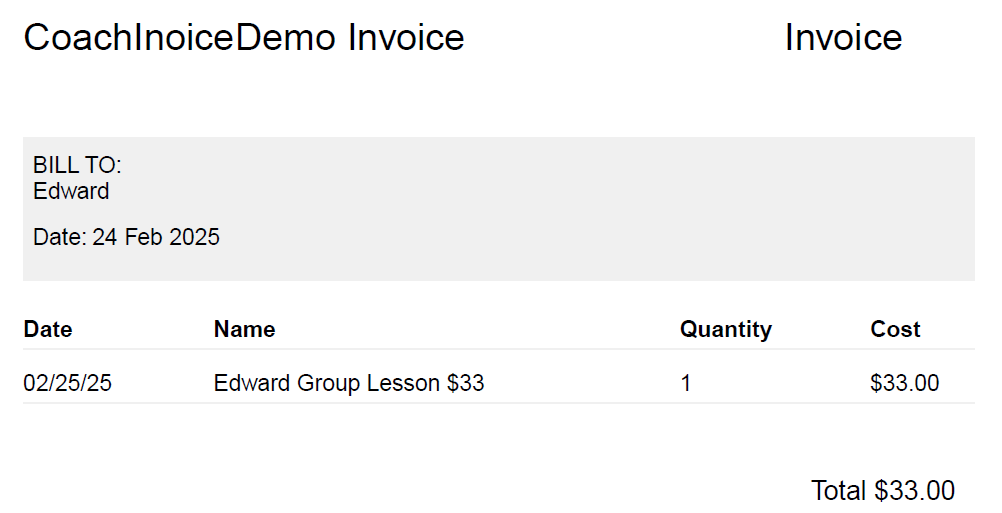Click the customer name Edward under BILL TO
The height and width of the screenshot is (513, 1002).
[x=71, y=191]
